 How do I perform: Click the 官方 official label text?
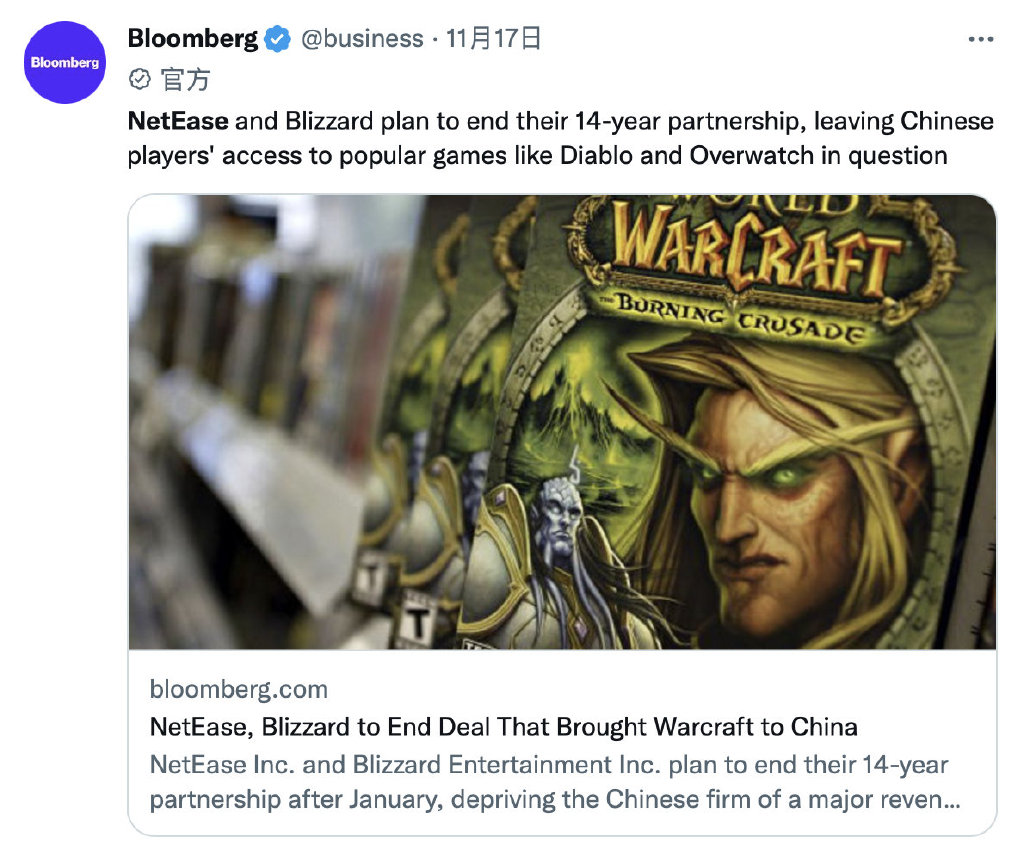[x=185, y=79]
